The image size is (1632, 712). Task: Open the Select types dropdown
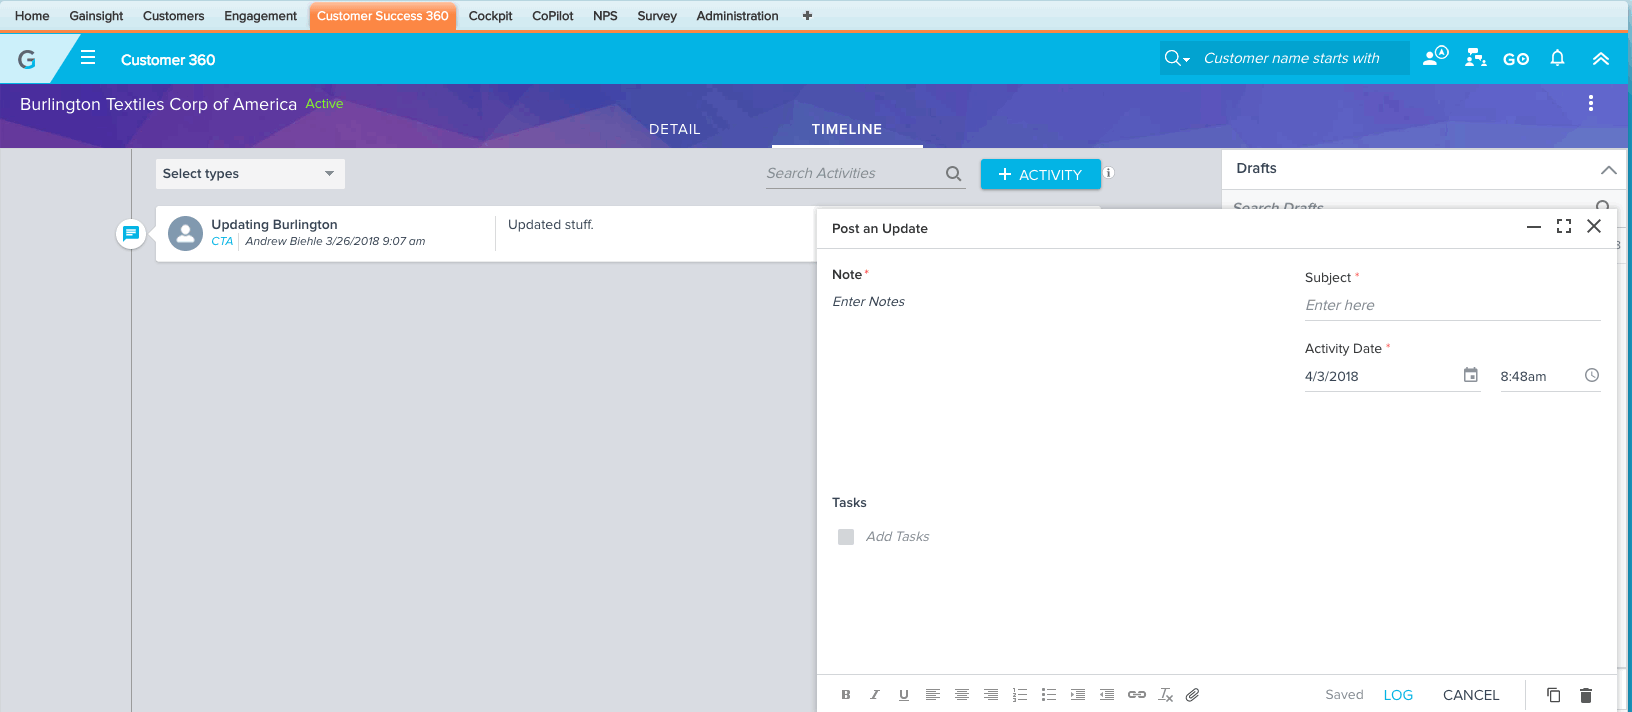click(250, 174)
